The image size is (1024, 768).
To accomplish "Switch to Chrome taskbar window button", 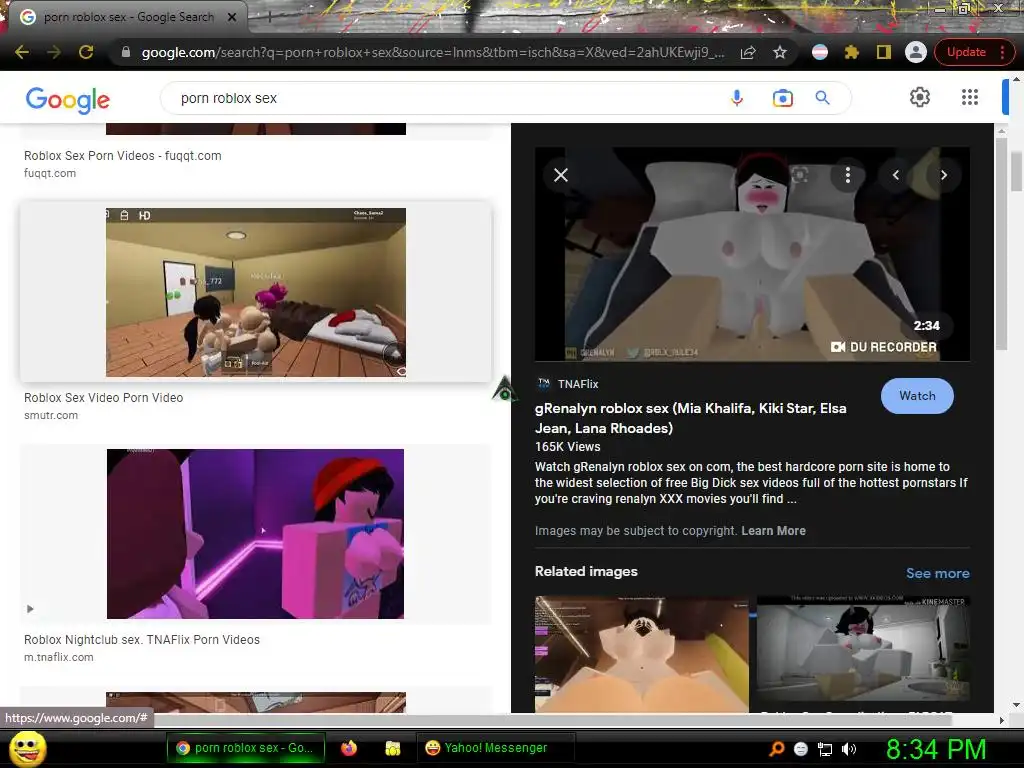I will pos(245,748).
